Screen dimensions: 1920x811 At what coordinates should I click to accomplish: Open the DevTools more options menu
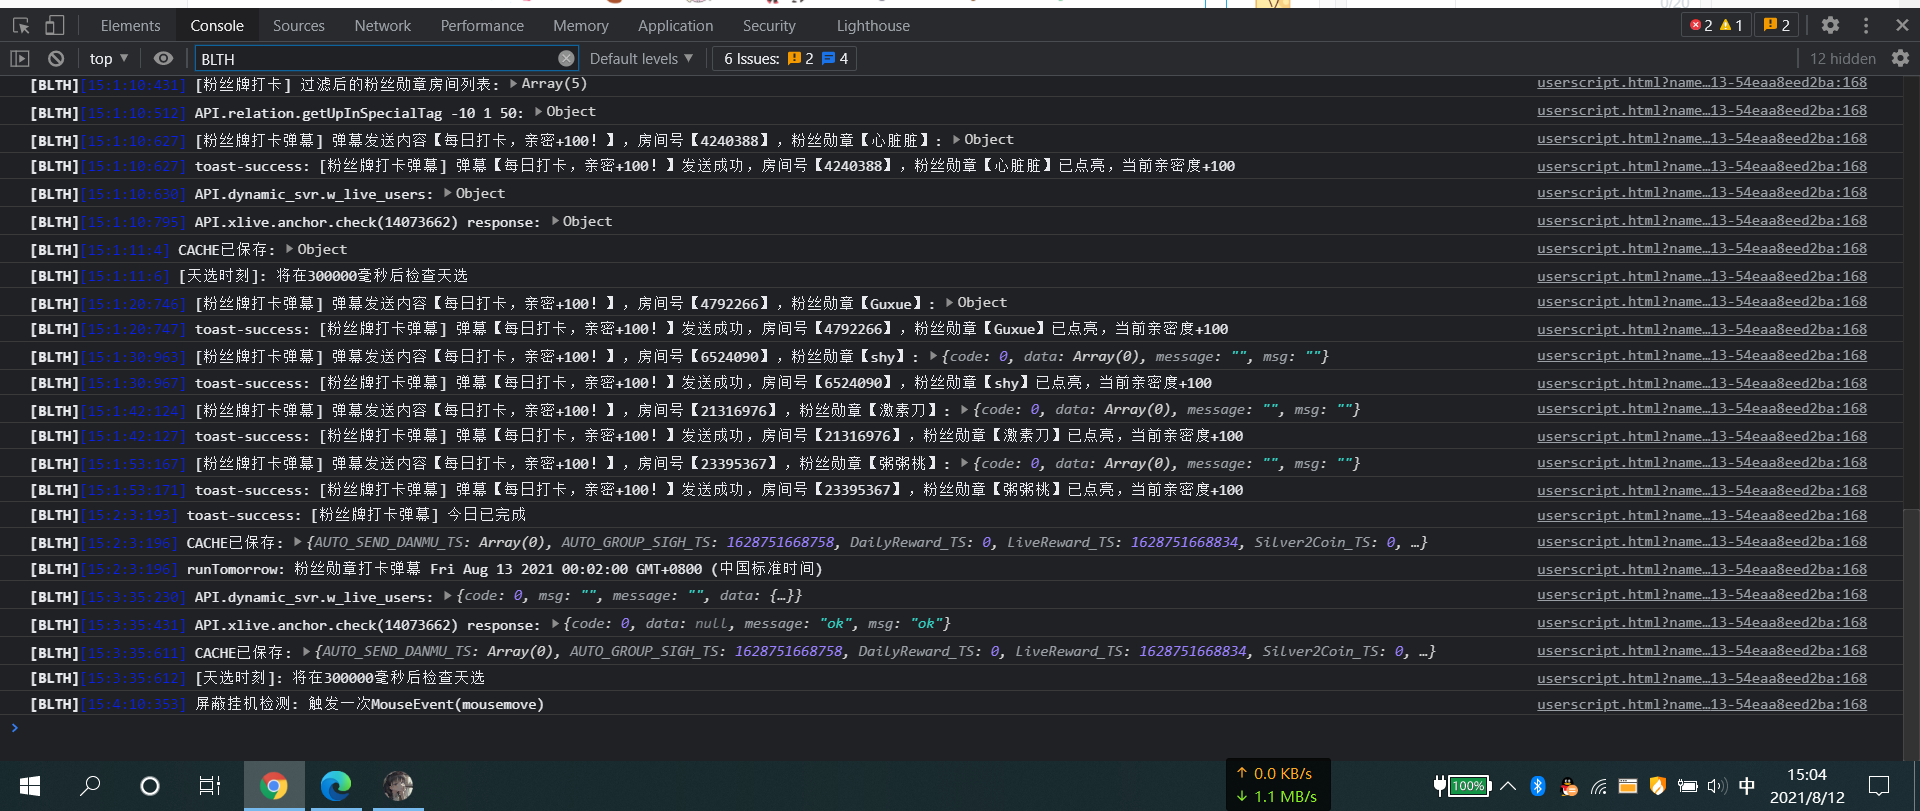pos(1866,25)
